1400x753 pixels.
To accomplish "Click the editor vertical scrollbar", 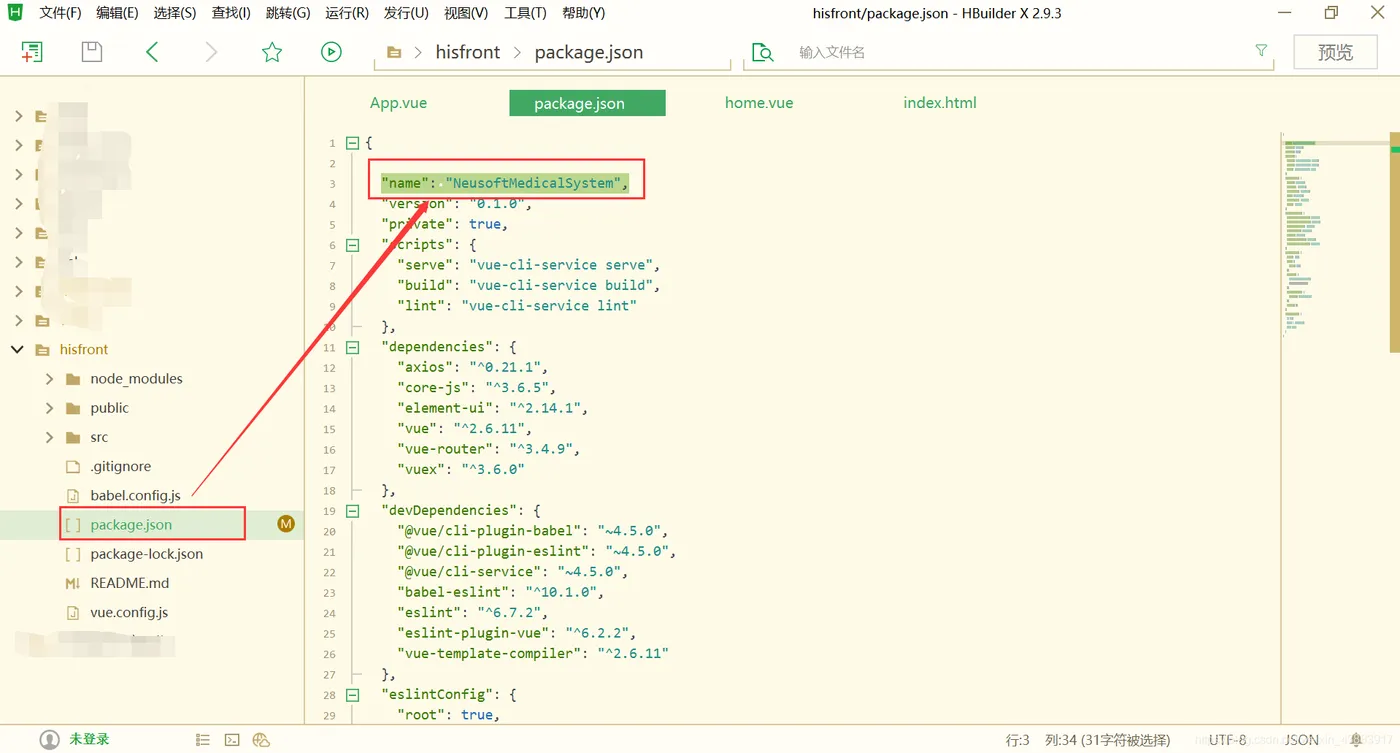I will click(1394, 240).
